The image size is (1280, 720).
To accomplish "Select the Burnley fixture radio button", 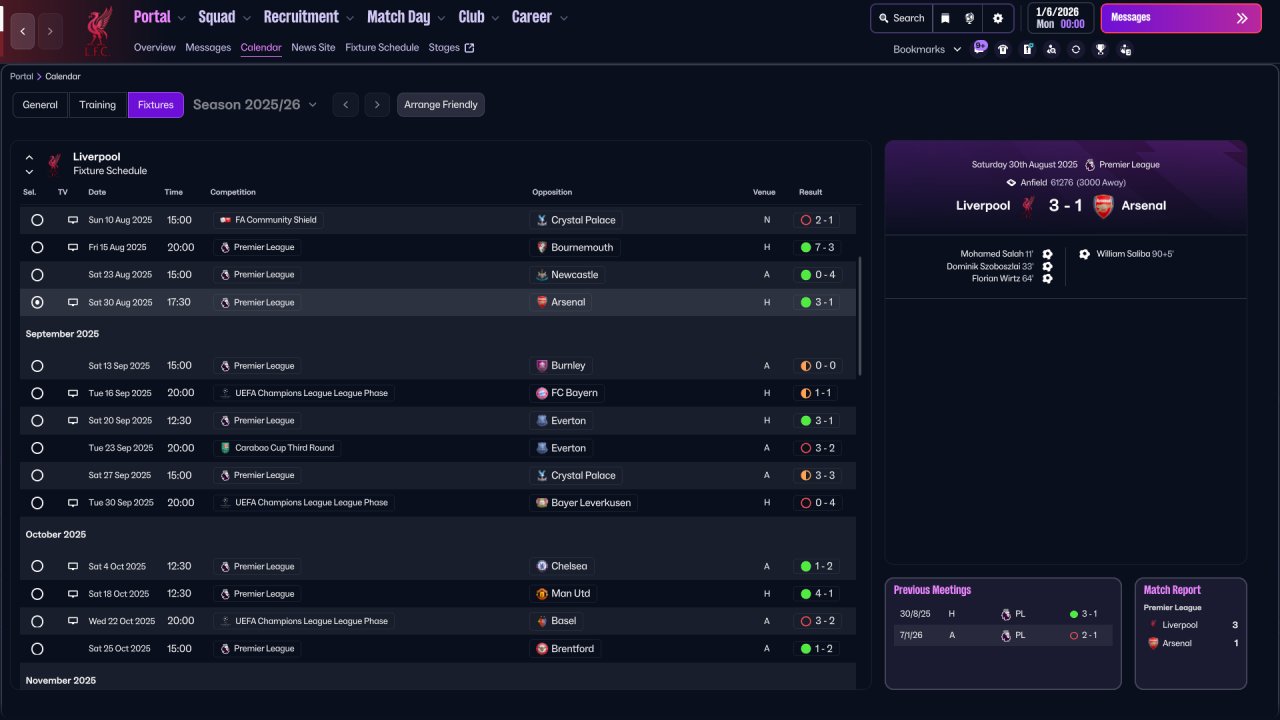I will (37, 366).
